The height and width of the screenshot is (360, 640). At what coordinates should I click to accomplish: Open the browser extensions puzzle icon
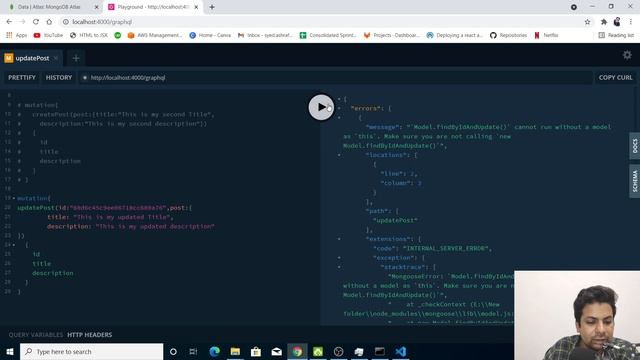[604, 22]
